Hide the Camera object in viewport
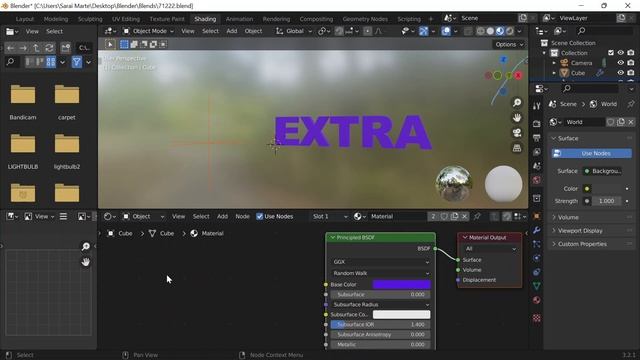 pos(620,62)
